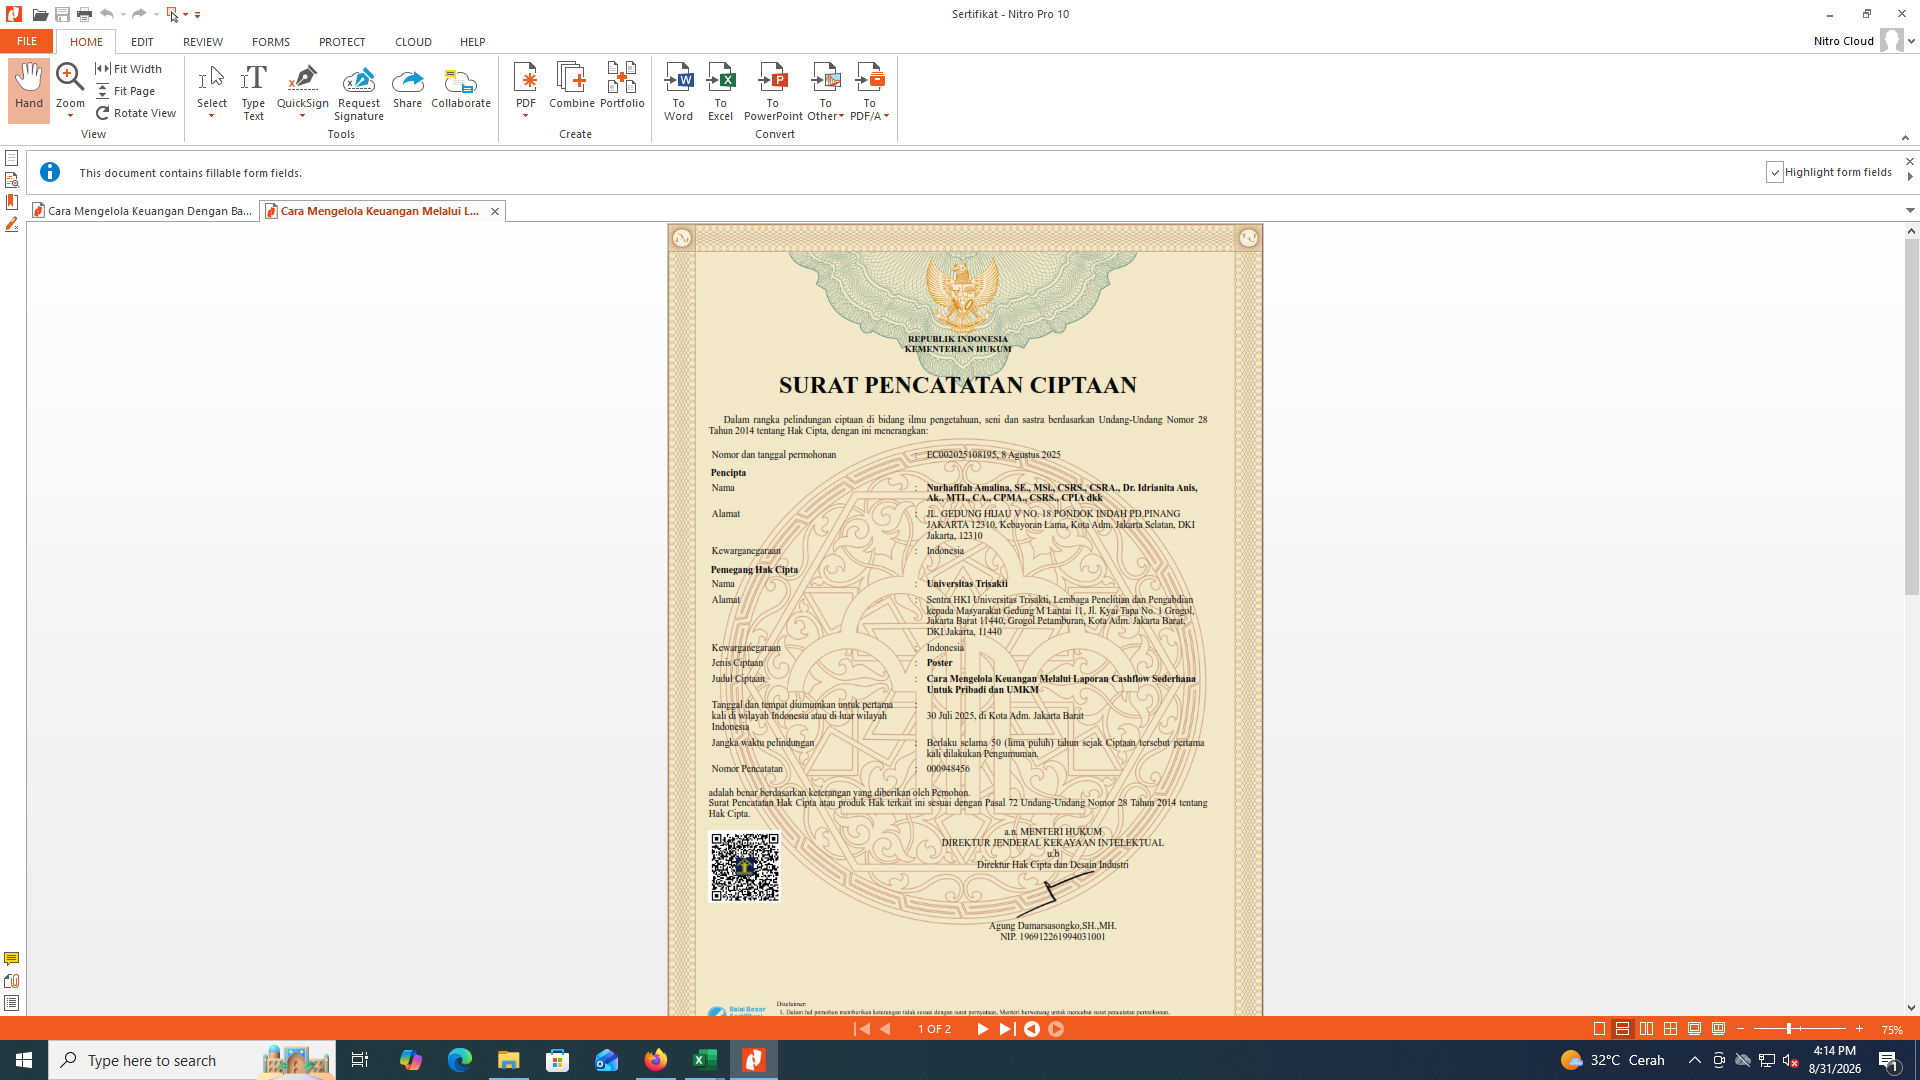Click Rotate View button
This screenshot has height=1080, width=1920.
coord(136,113)
